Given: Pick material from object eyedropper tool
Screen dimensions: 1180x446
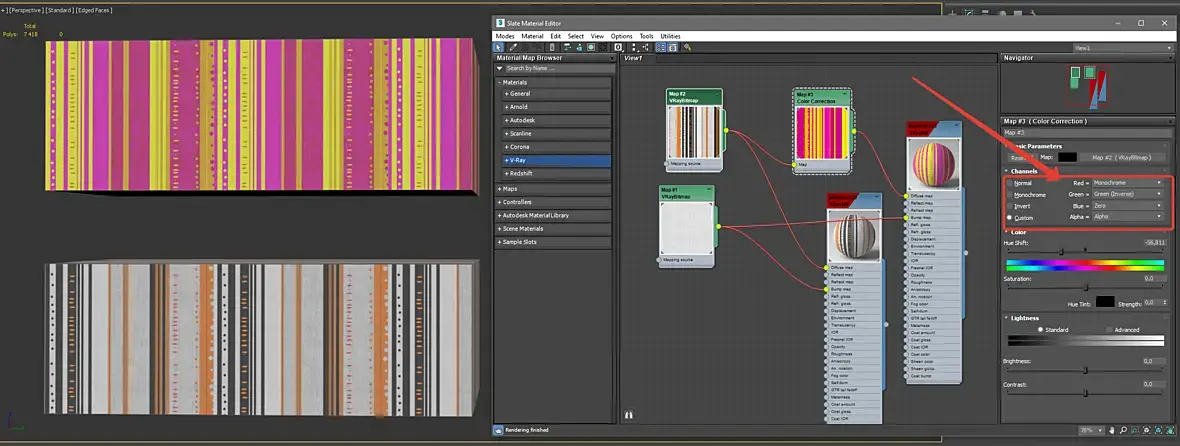Looking at the screenshot, I should (x=513, y=47).
